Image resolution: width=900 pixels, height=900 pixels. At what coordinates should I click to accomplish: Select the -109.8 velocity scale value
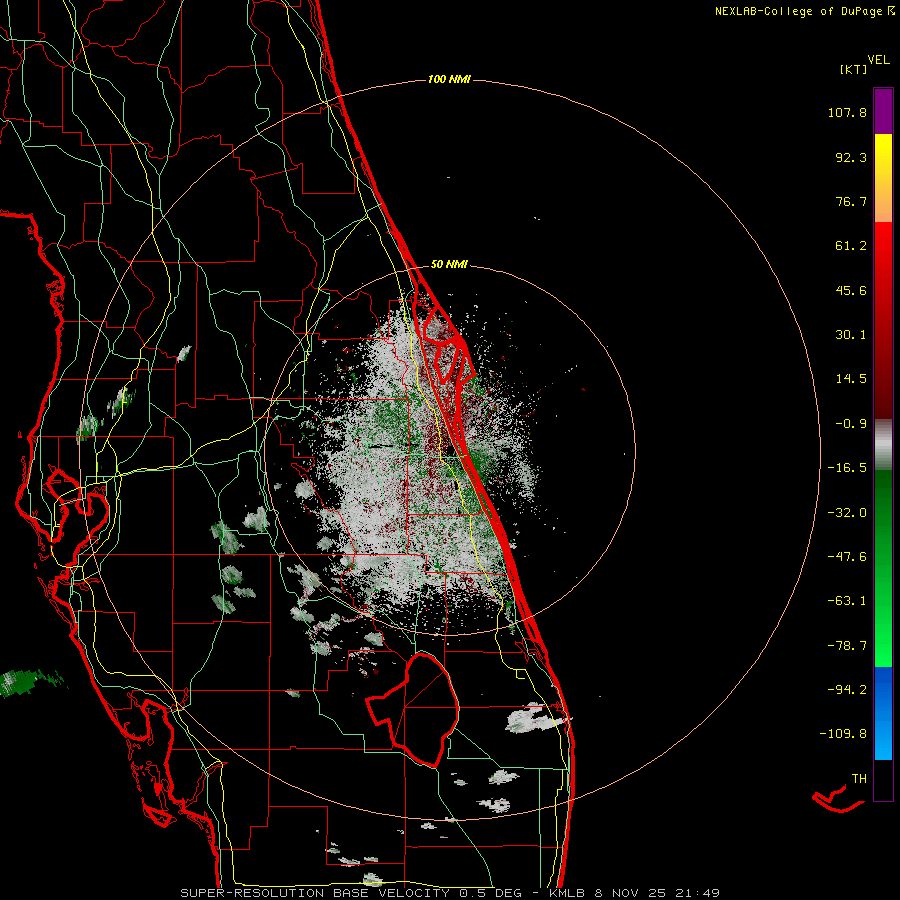pos(843,734)
